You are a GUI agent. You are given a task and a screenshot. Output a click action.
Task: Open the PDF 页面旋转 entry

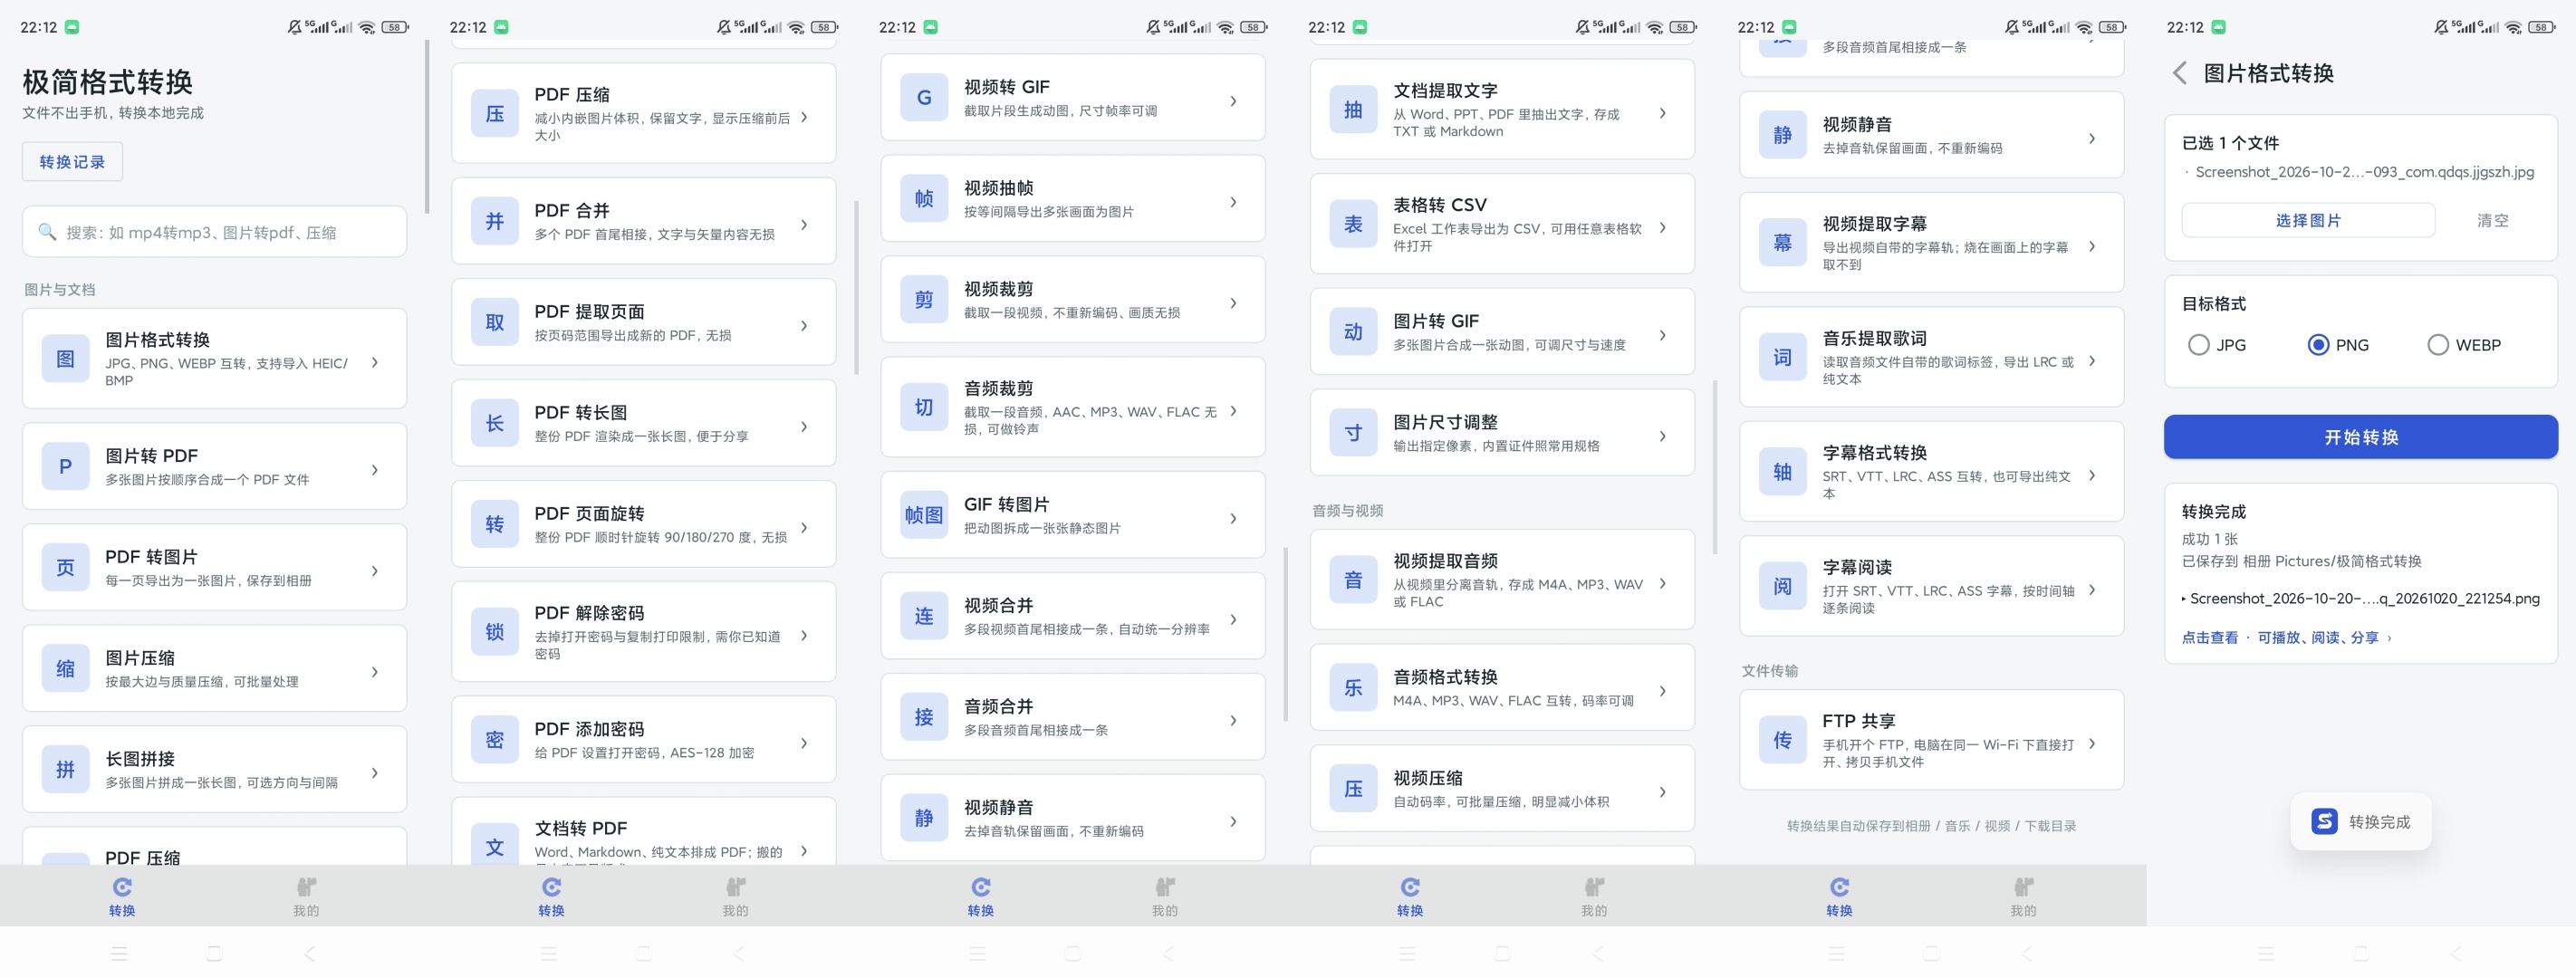point(643,524)
